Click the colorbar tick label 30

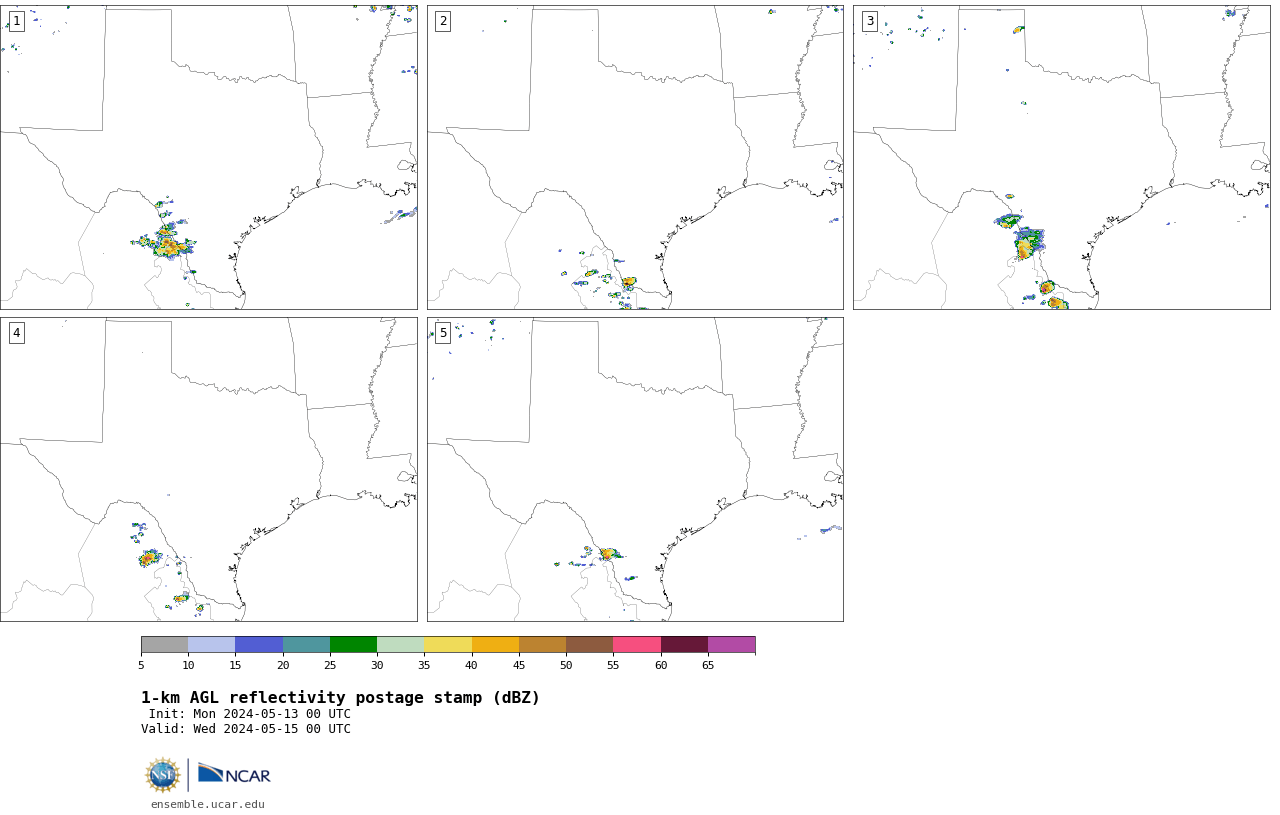coord(377,665)
